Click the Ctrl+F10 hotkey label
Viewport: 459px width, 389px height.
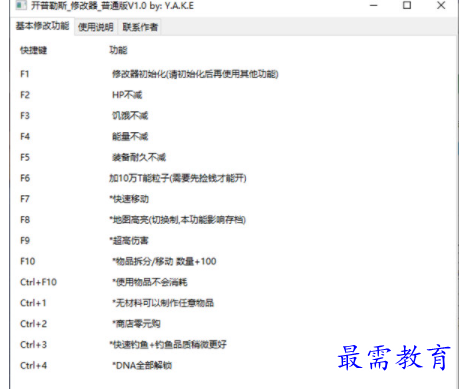[x=38, y=282]
